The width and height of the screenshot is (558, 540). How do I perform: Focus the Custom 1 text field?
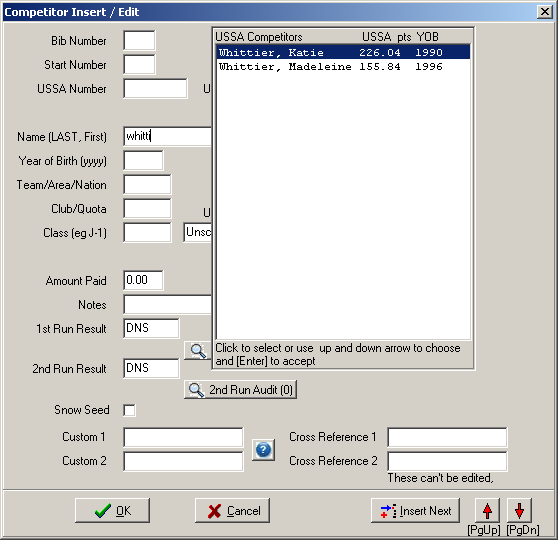183,437
